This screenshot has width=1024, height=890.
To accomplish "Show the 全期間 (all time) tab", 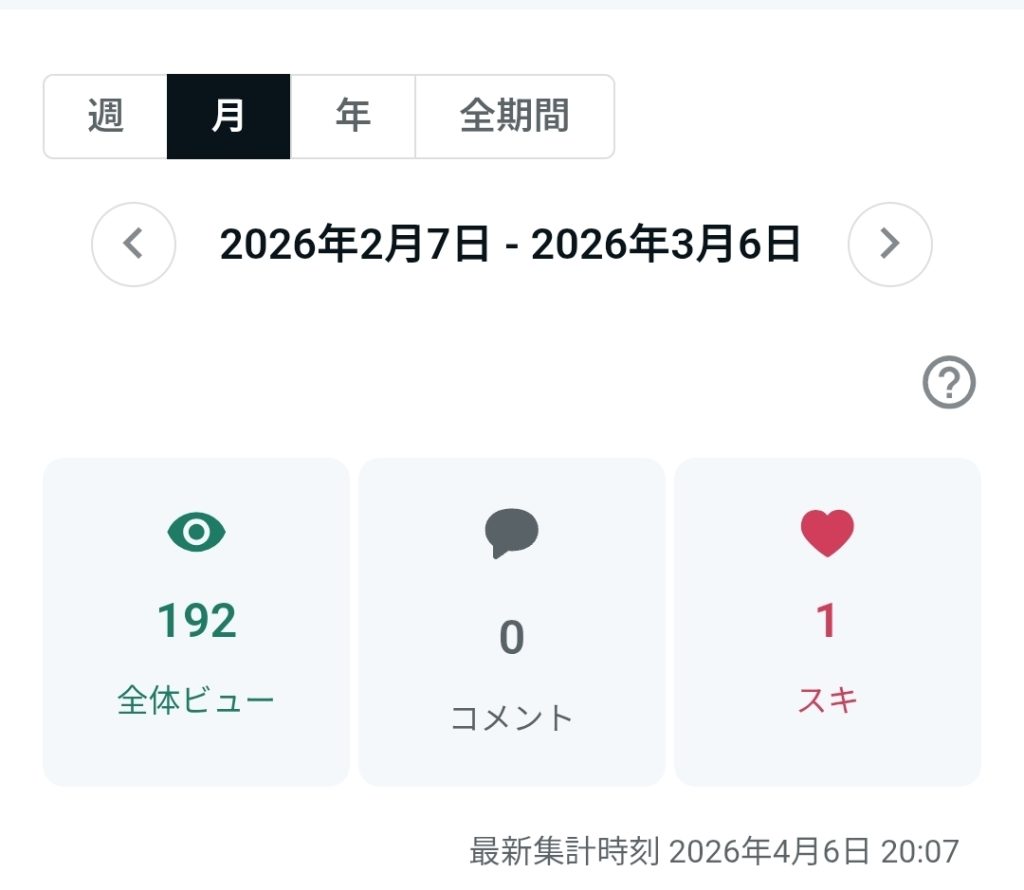I will tap(514, 117).
